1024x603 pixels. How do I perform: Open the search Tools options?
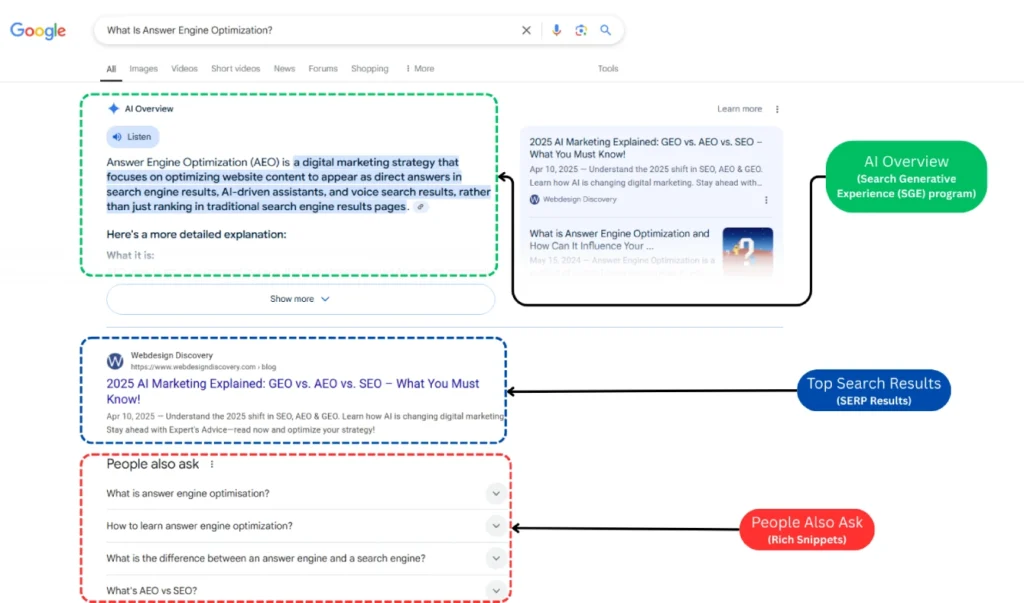pyautogui.click(x=608, y=69)
